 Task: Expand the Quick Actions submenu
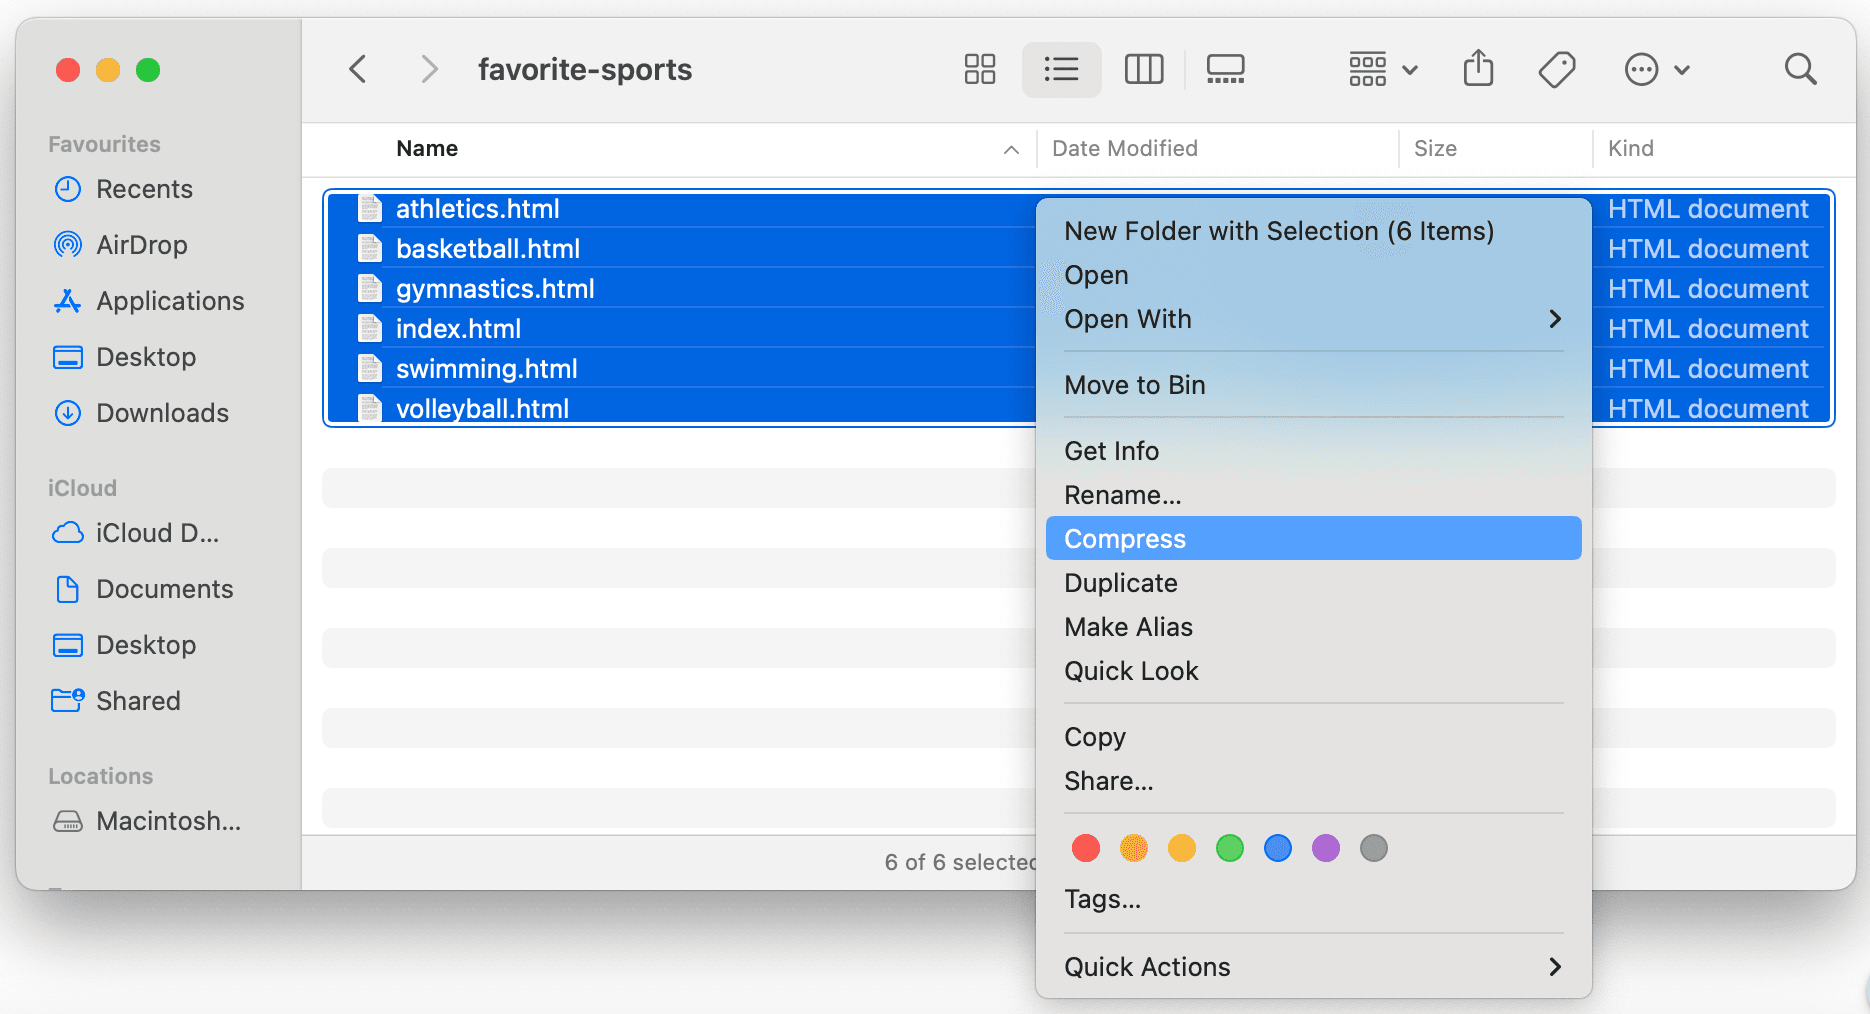[x=1313, y=967]
